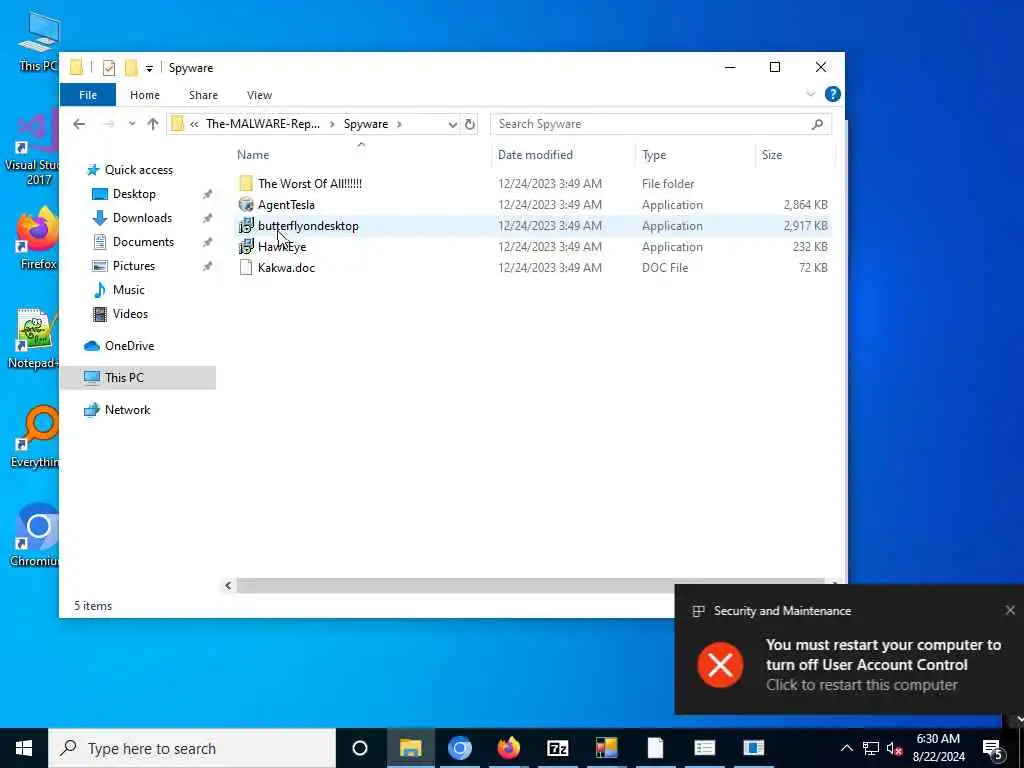The width and height of the screenshot is (1024, 768).
Task: Click Properties icon in quick access toolbar
Action: (x=108, y=67)
